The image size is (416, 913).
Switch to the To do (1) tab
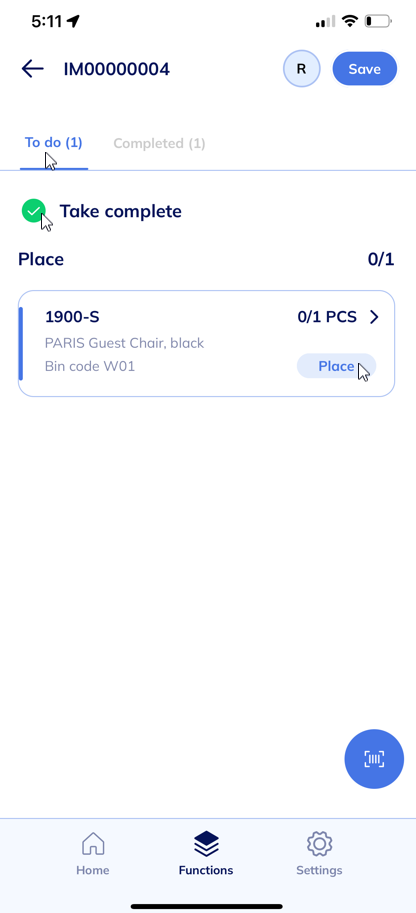point(54,143)
